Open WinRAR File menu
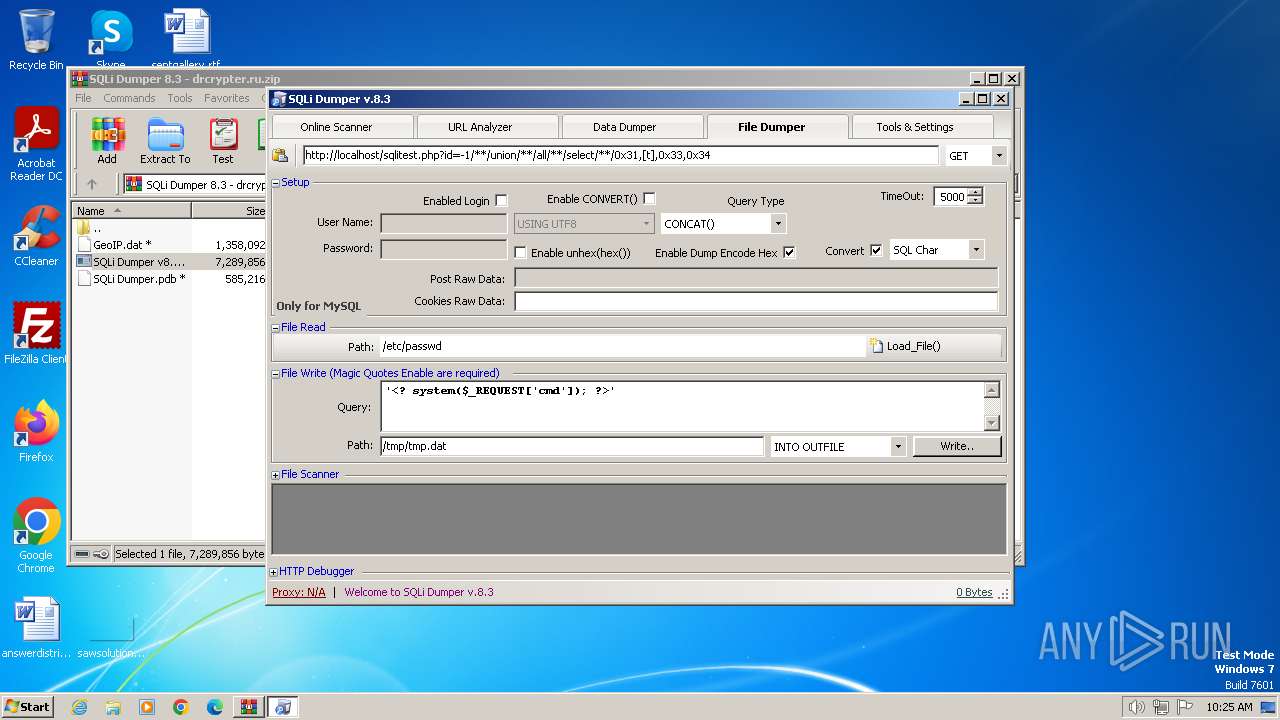Image resolution: width=1280 pixels, height=720 pixels. pos(83,98)
